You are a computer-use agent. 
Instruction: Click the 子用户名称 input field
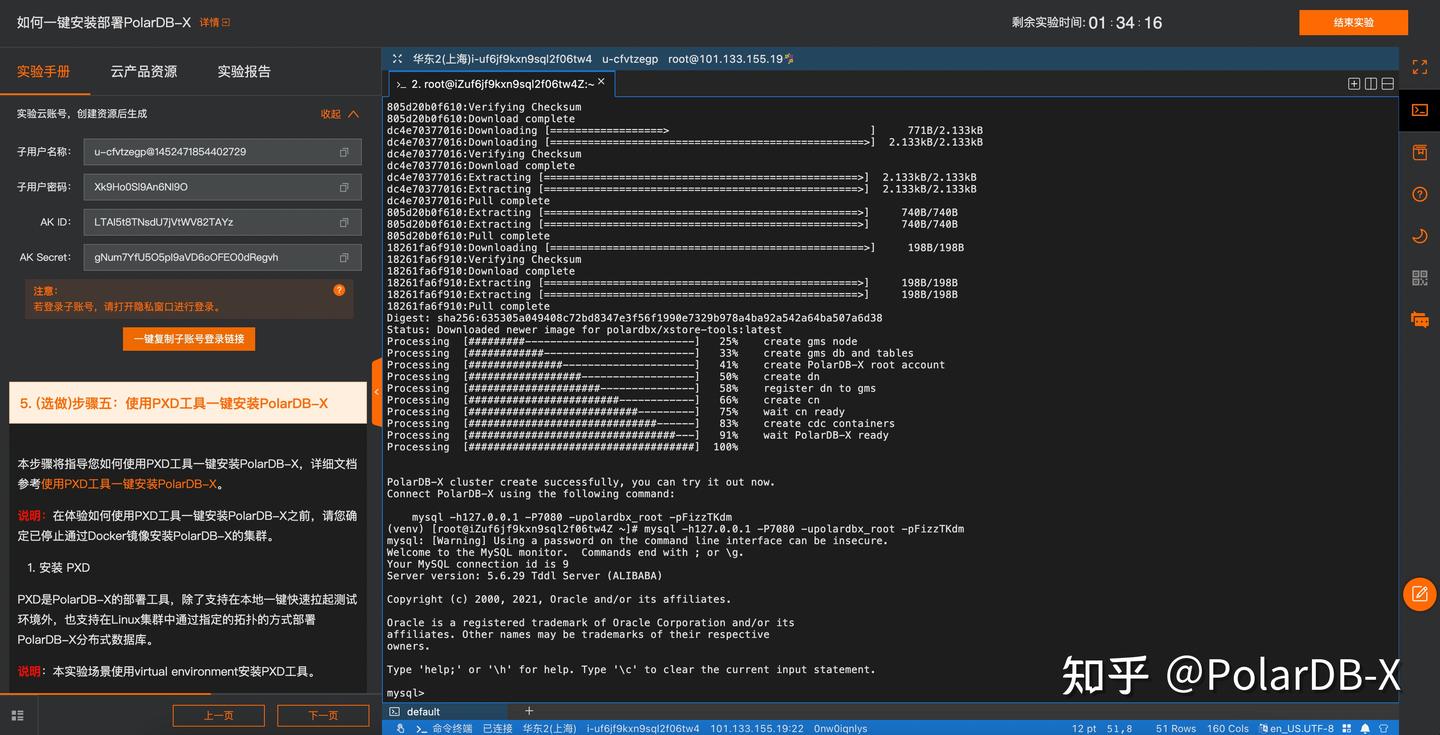(222, 152)
